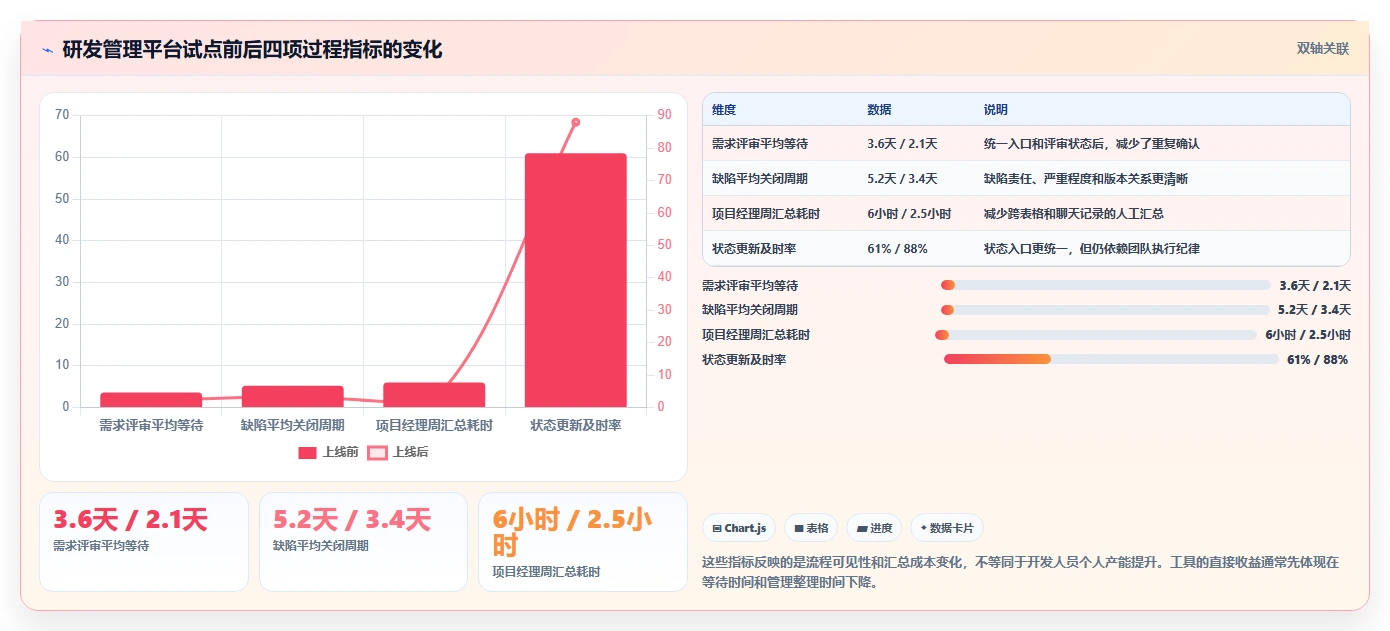Click the 6小时 / 2.5小时 data card
Image resolution: width=1390 pixels, height=631 pixels.
click(583, 542)
